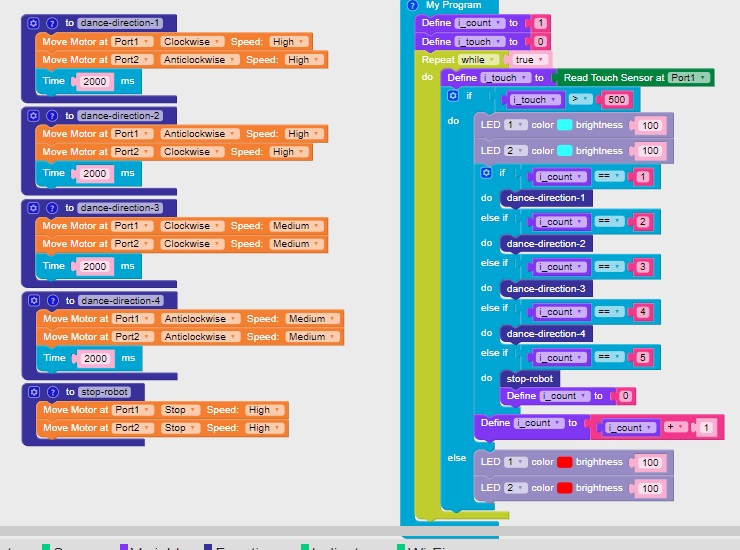Edit the 500 threshold number field
The image size is (740, 550).
617,100
